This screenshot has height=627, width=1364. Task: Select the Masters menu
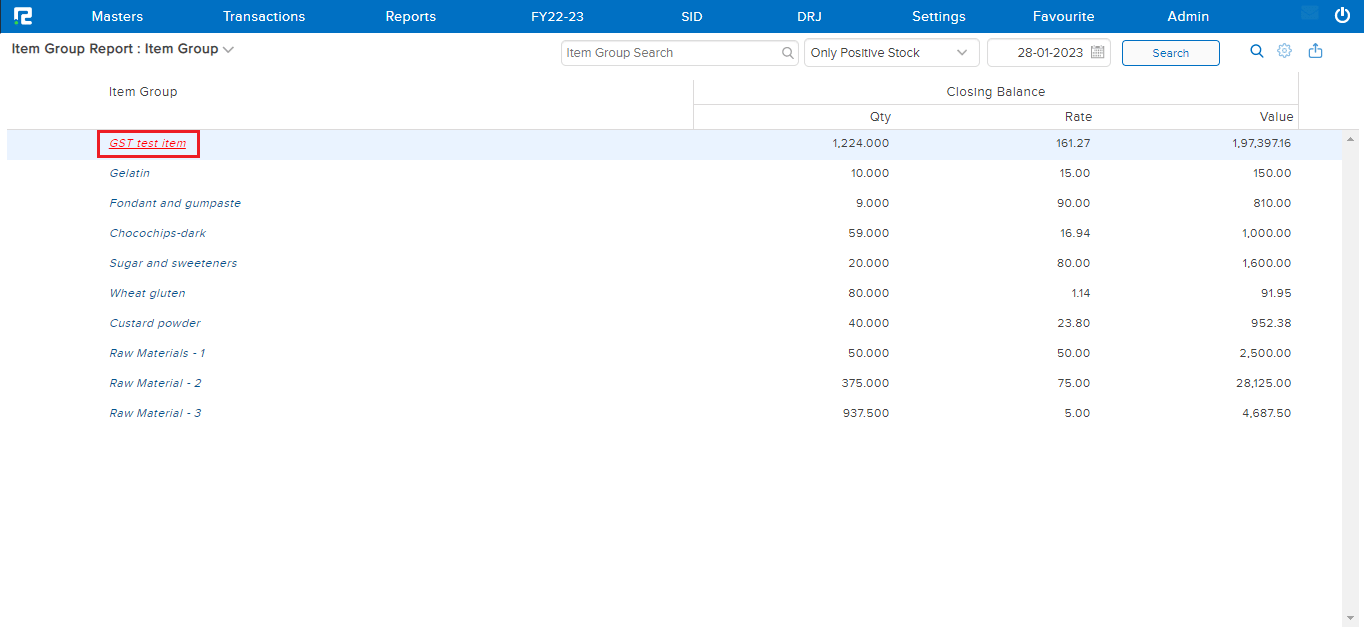[117, 16]
